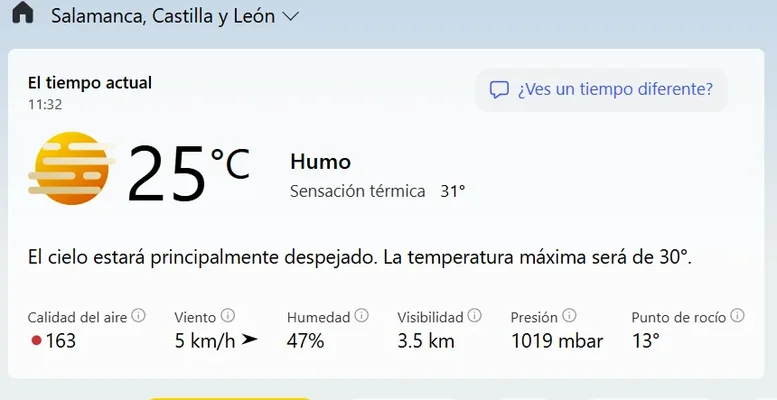
Task: Click the smoke weather condition icon
Action: point(70,169)
